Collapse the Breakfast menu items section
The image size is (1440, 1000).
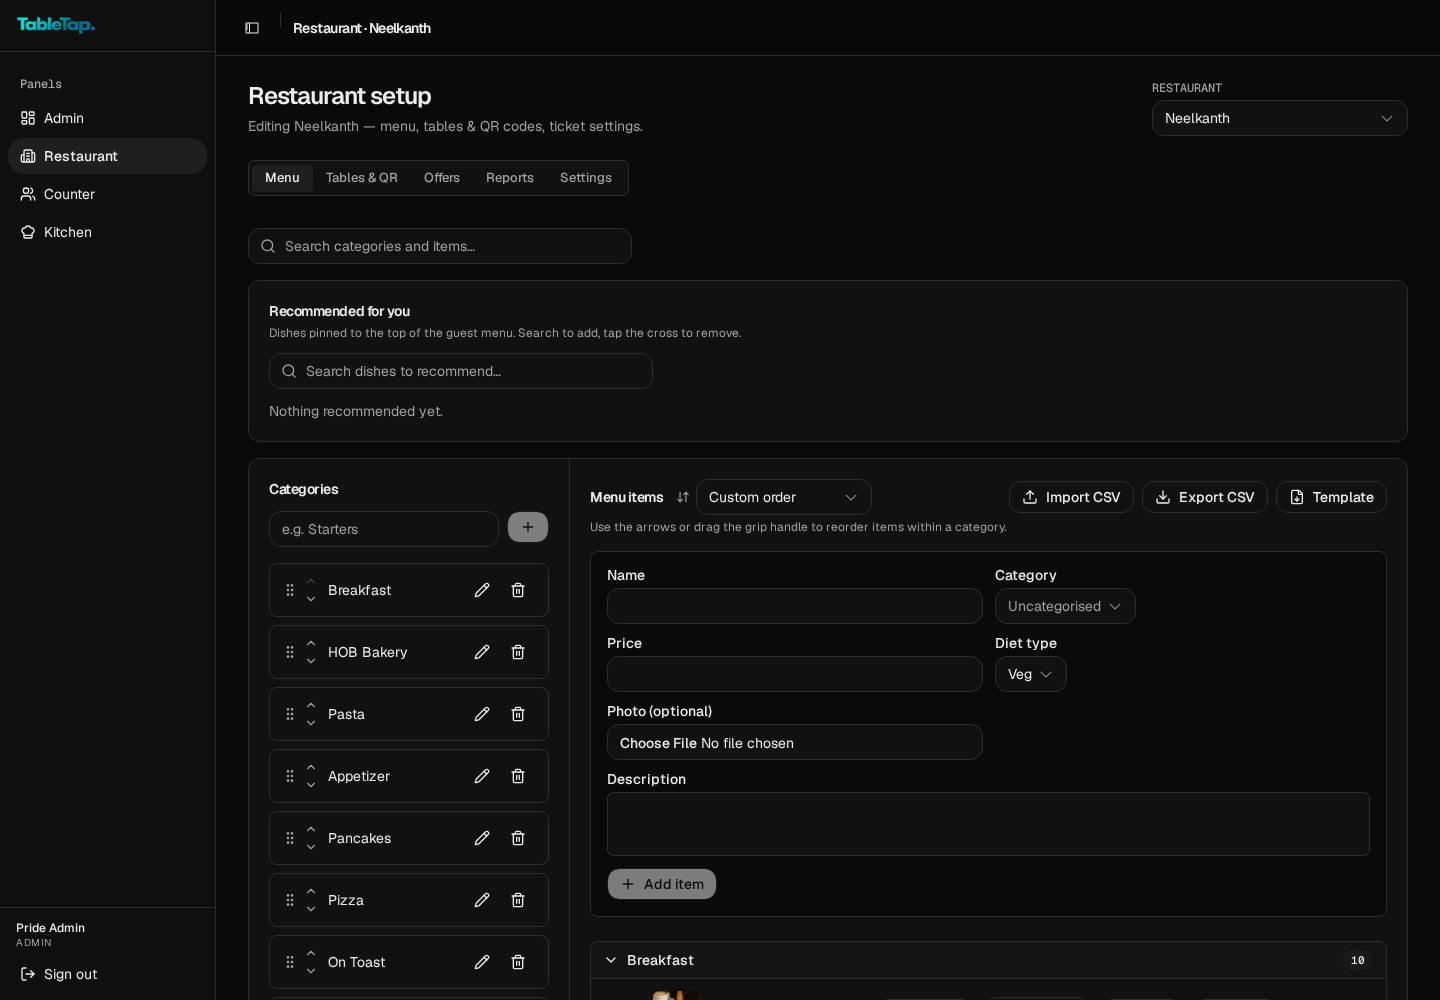click(611, 960)
